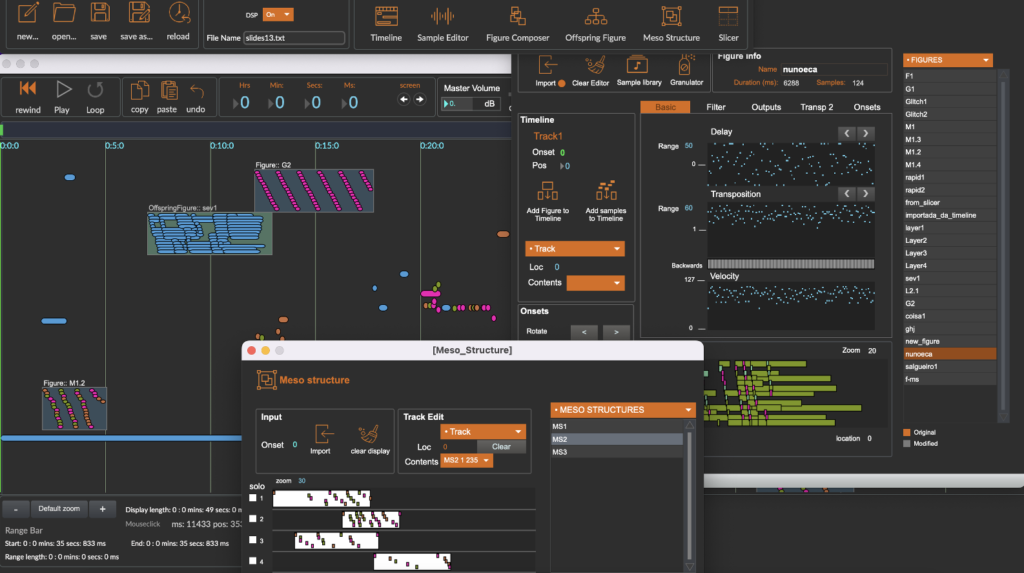
Task: Click Default zoom button
Action: pyautogui.click(x=59, y=509)
